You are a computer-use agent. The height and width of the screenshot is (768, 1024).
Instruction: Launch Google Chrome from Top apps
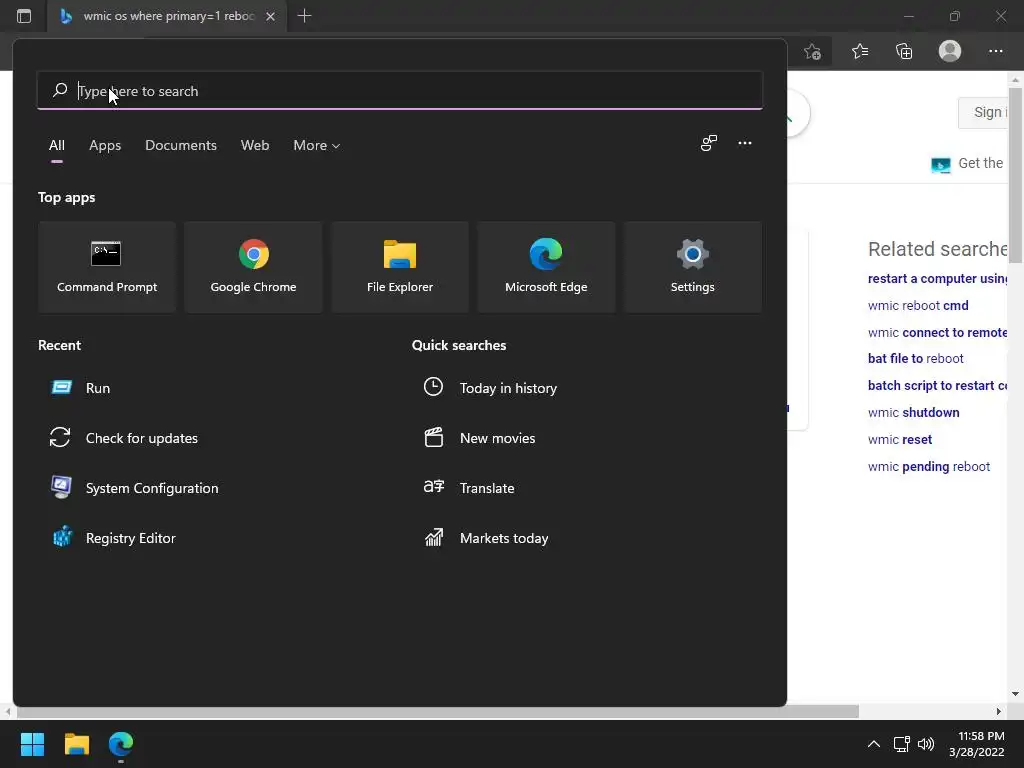[253, 266]
